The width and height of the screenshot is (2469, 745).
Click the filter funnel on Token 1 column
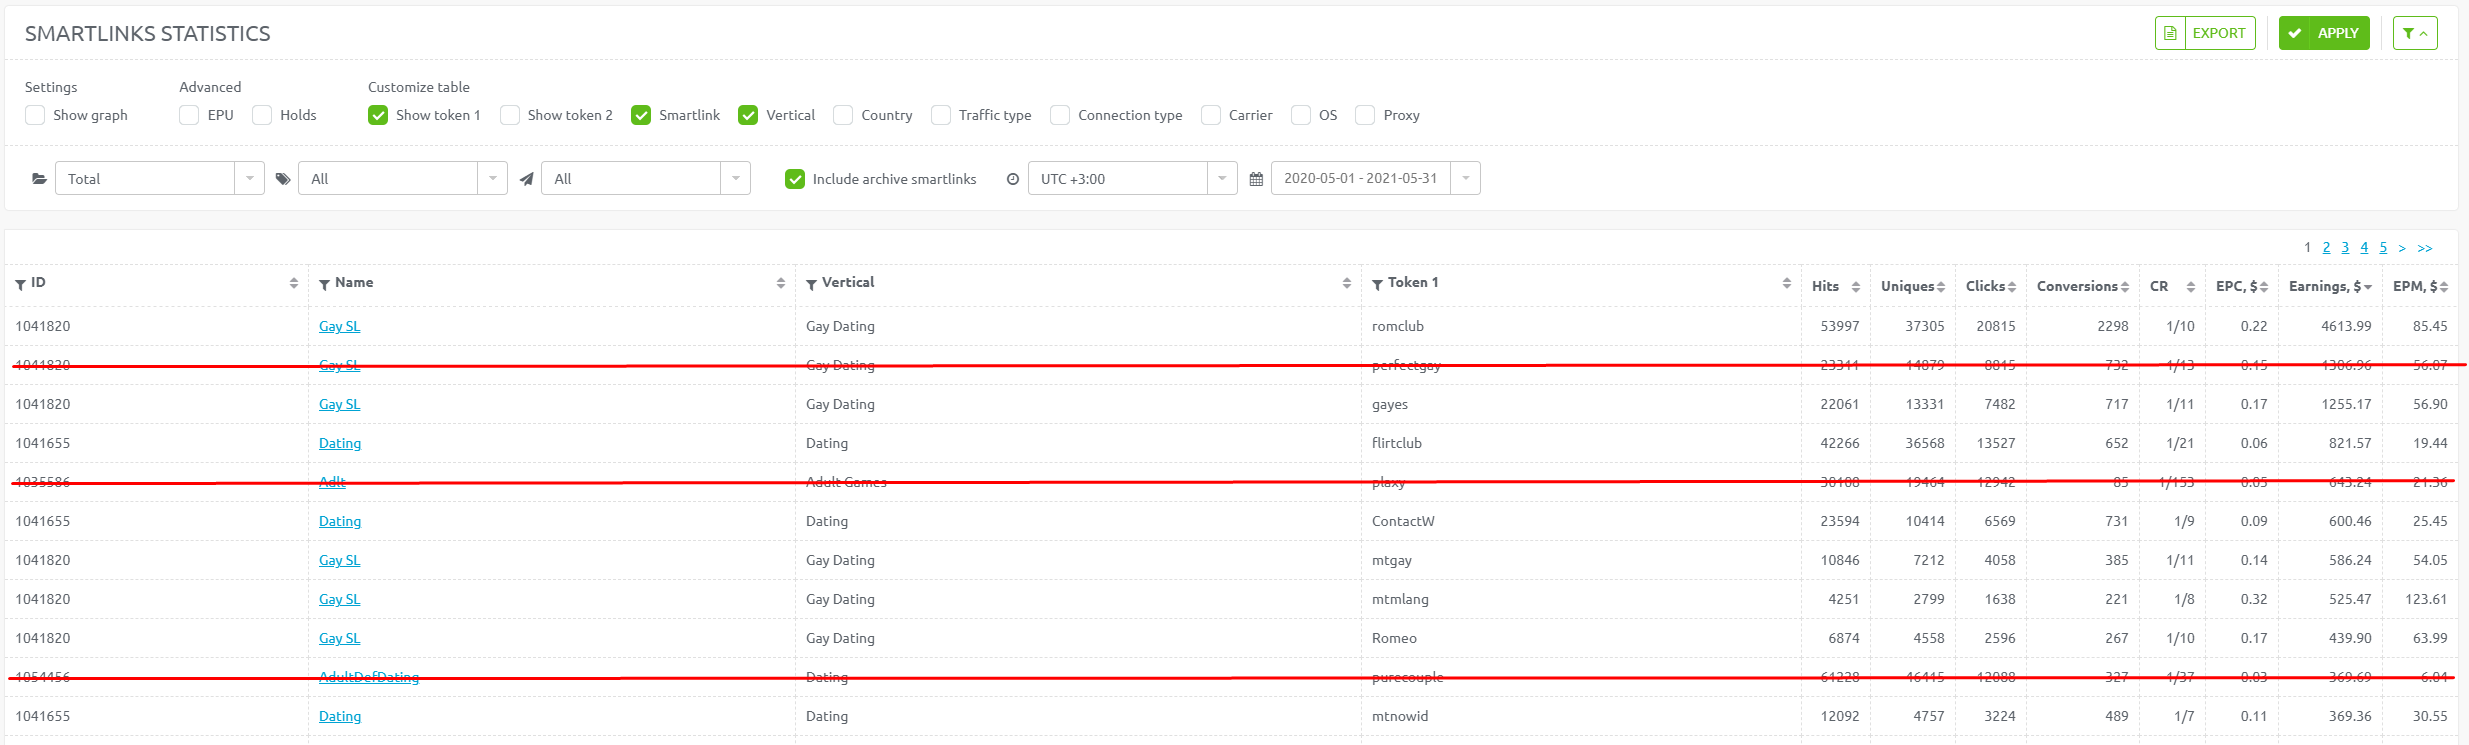tap(1377, 285)
